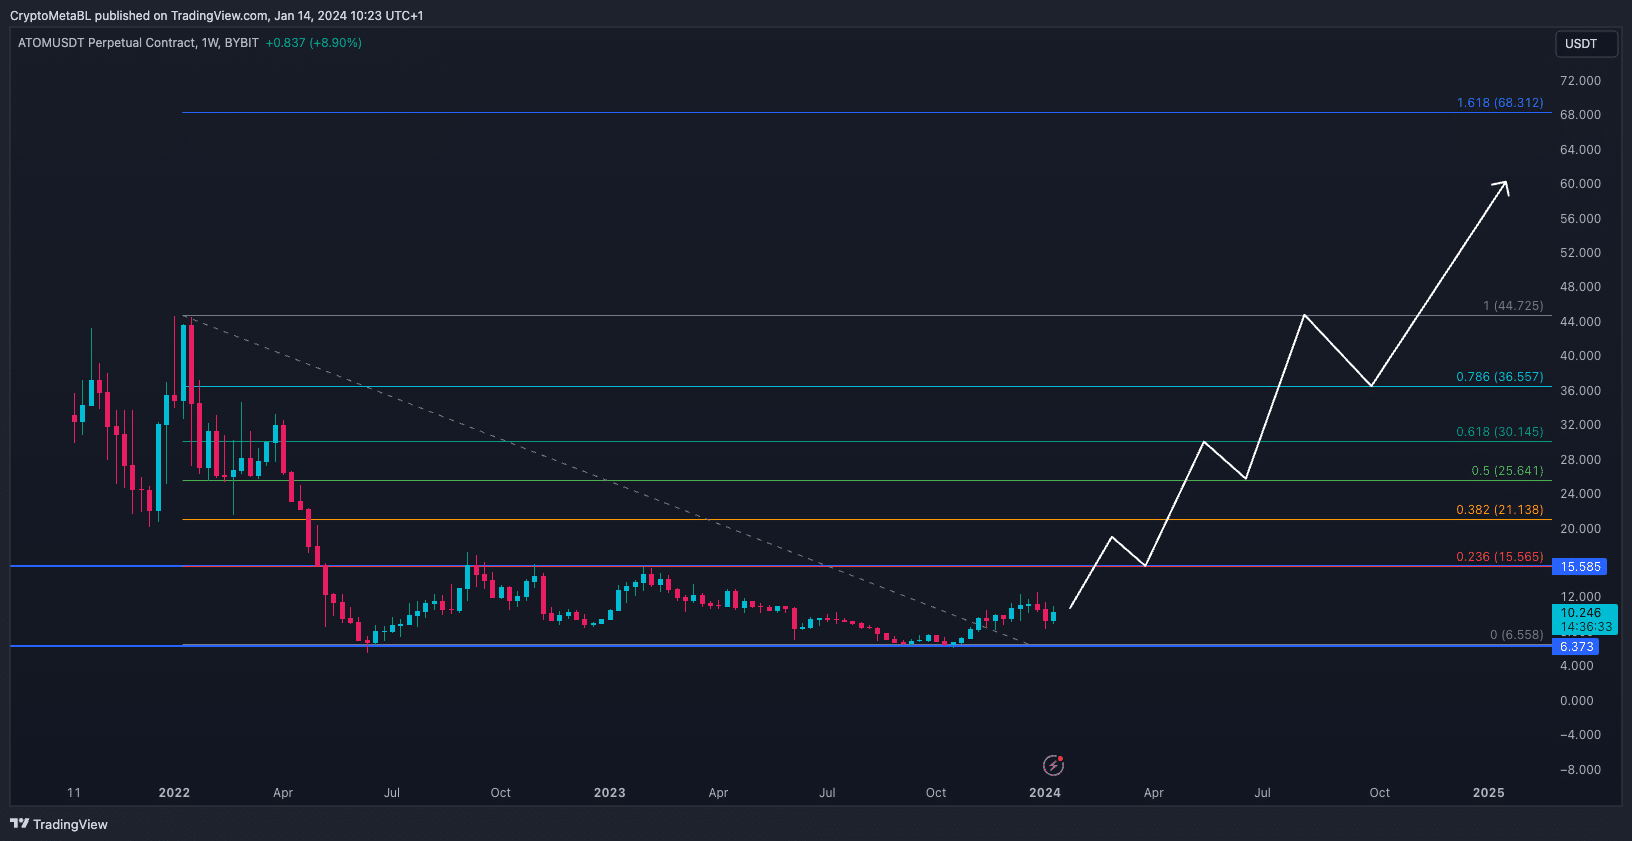The image size is (1632, 841).
Task: Select the 1.618 (68.312) Fibonacci label
Action: pyautogui.click(x=1500, y=103)
